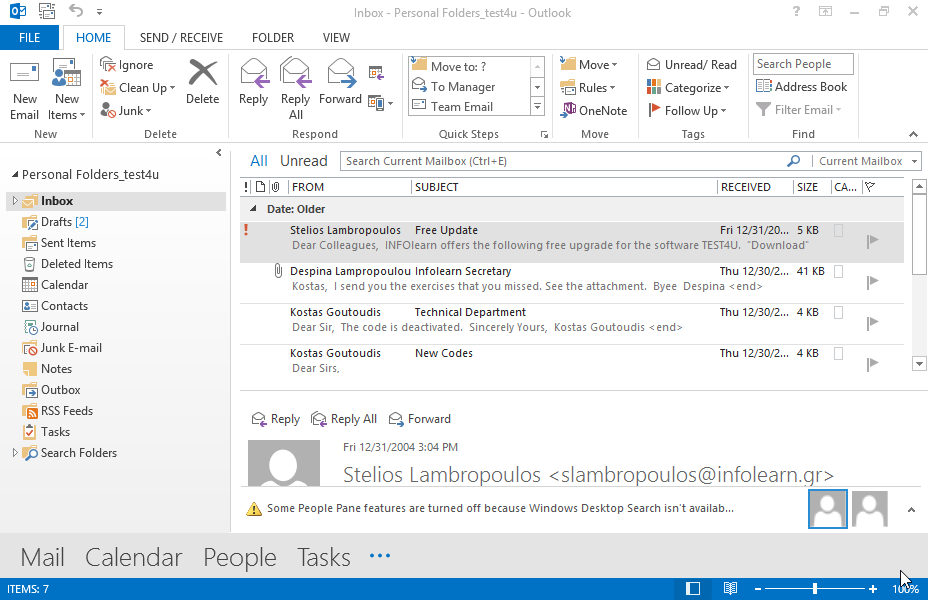
Task: Expand the People Pane
Action: tap(911, 509)
